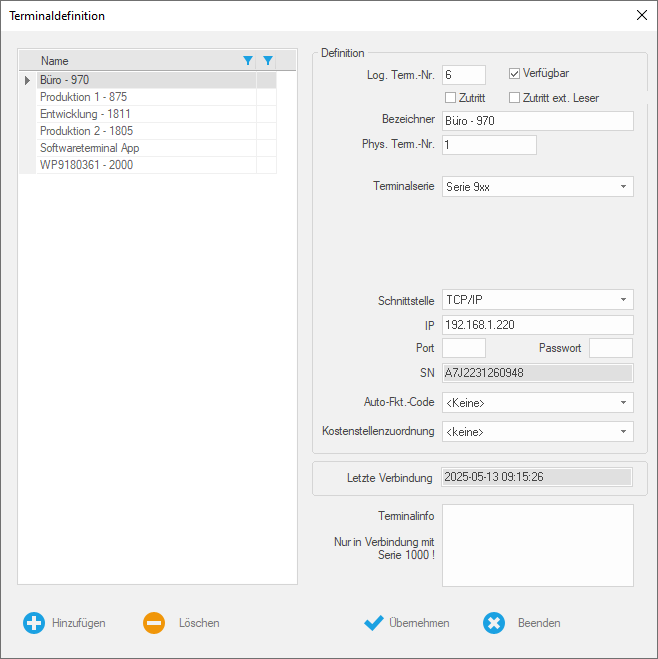658x659 pixels.
Task: Click the blue plus Hinzufügen icon
Action: coord(34,623)
